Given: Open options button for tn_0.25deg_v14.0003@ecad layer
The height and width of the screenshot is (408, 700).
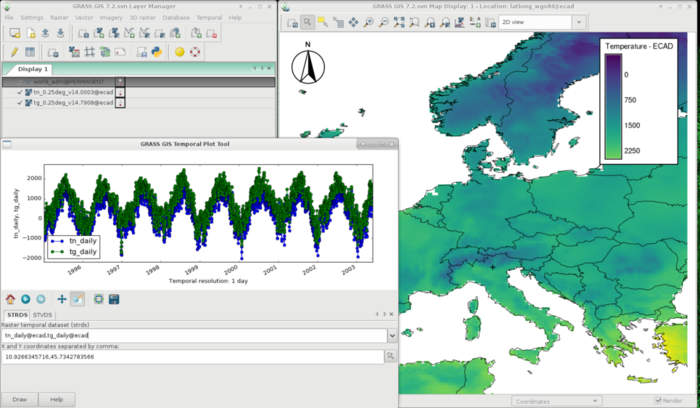Looking at the screenshot, I should 120,92.
